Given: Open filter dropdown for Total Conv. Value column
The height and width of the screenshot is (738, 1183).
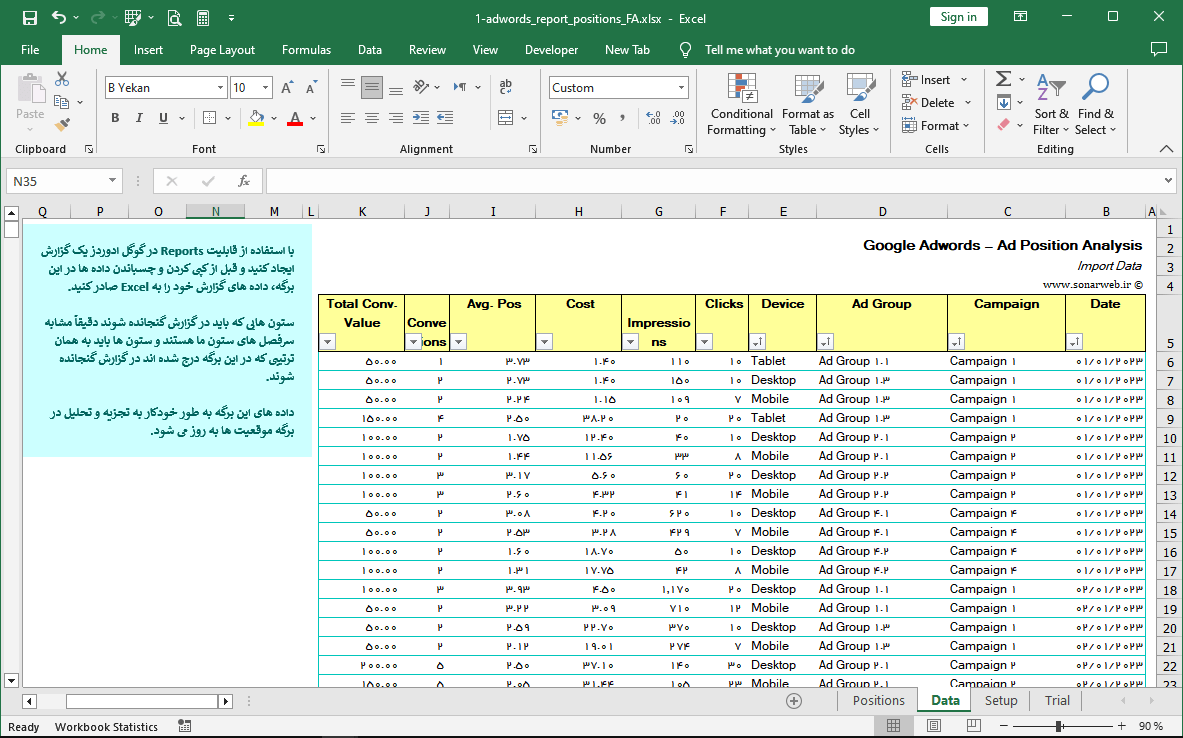Looking at the screenshot, I should [327, 342].
